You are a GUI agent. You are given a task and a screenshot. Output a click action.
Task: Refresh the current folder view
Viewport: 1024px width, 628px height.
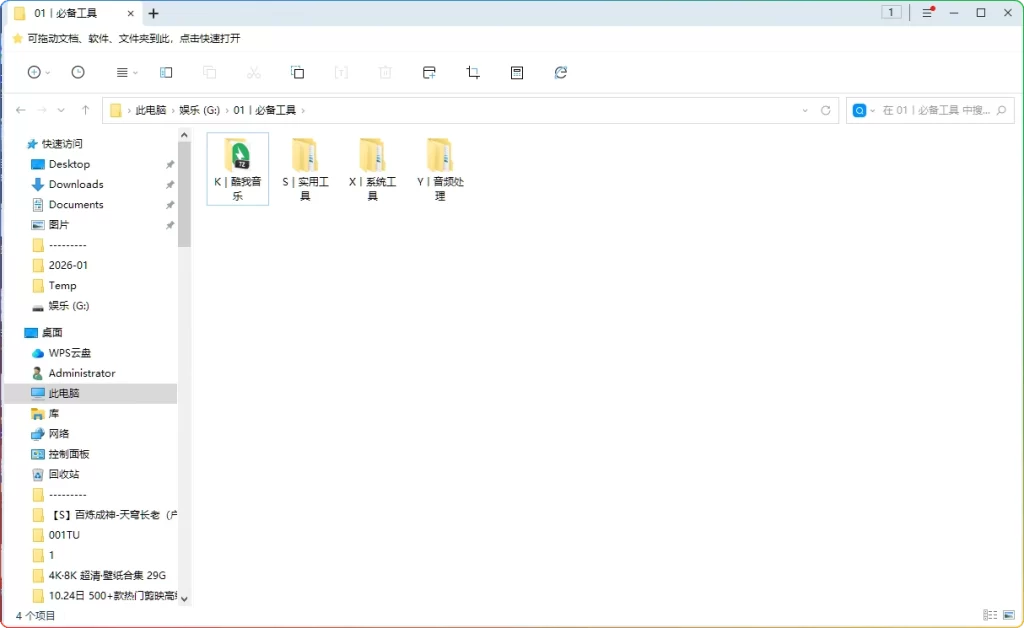point(561,72)
